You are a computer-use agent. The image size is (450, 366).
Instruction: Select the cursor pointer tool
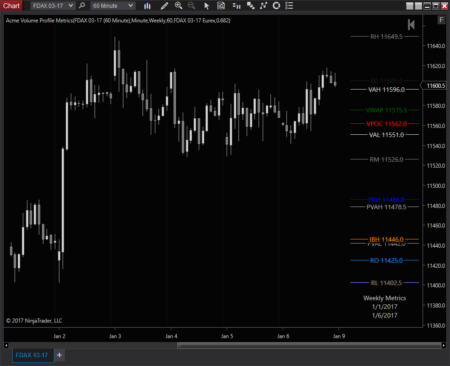[207, 6]
